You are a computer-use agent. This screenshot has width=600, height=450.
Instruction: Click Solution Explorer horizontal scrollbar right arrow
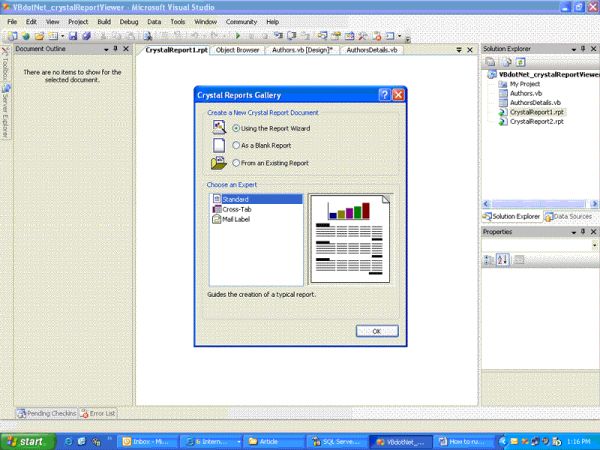click(594, 204)
